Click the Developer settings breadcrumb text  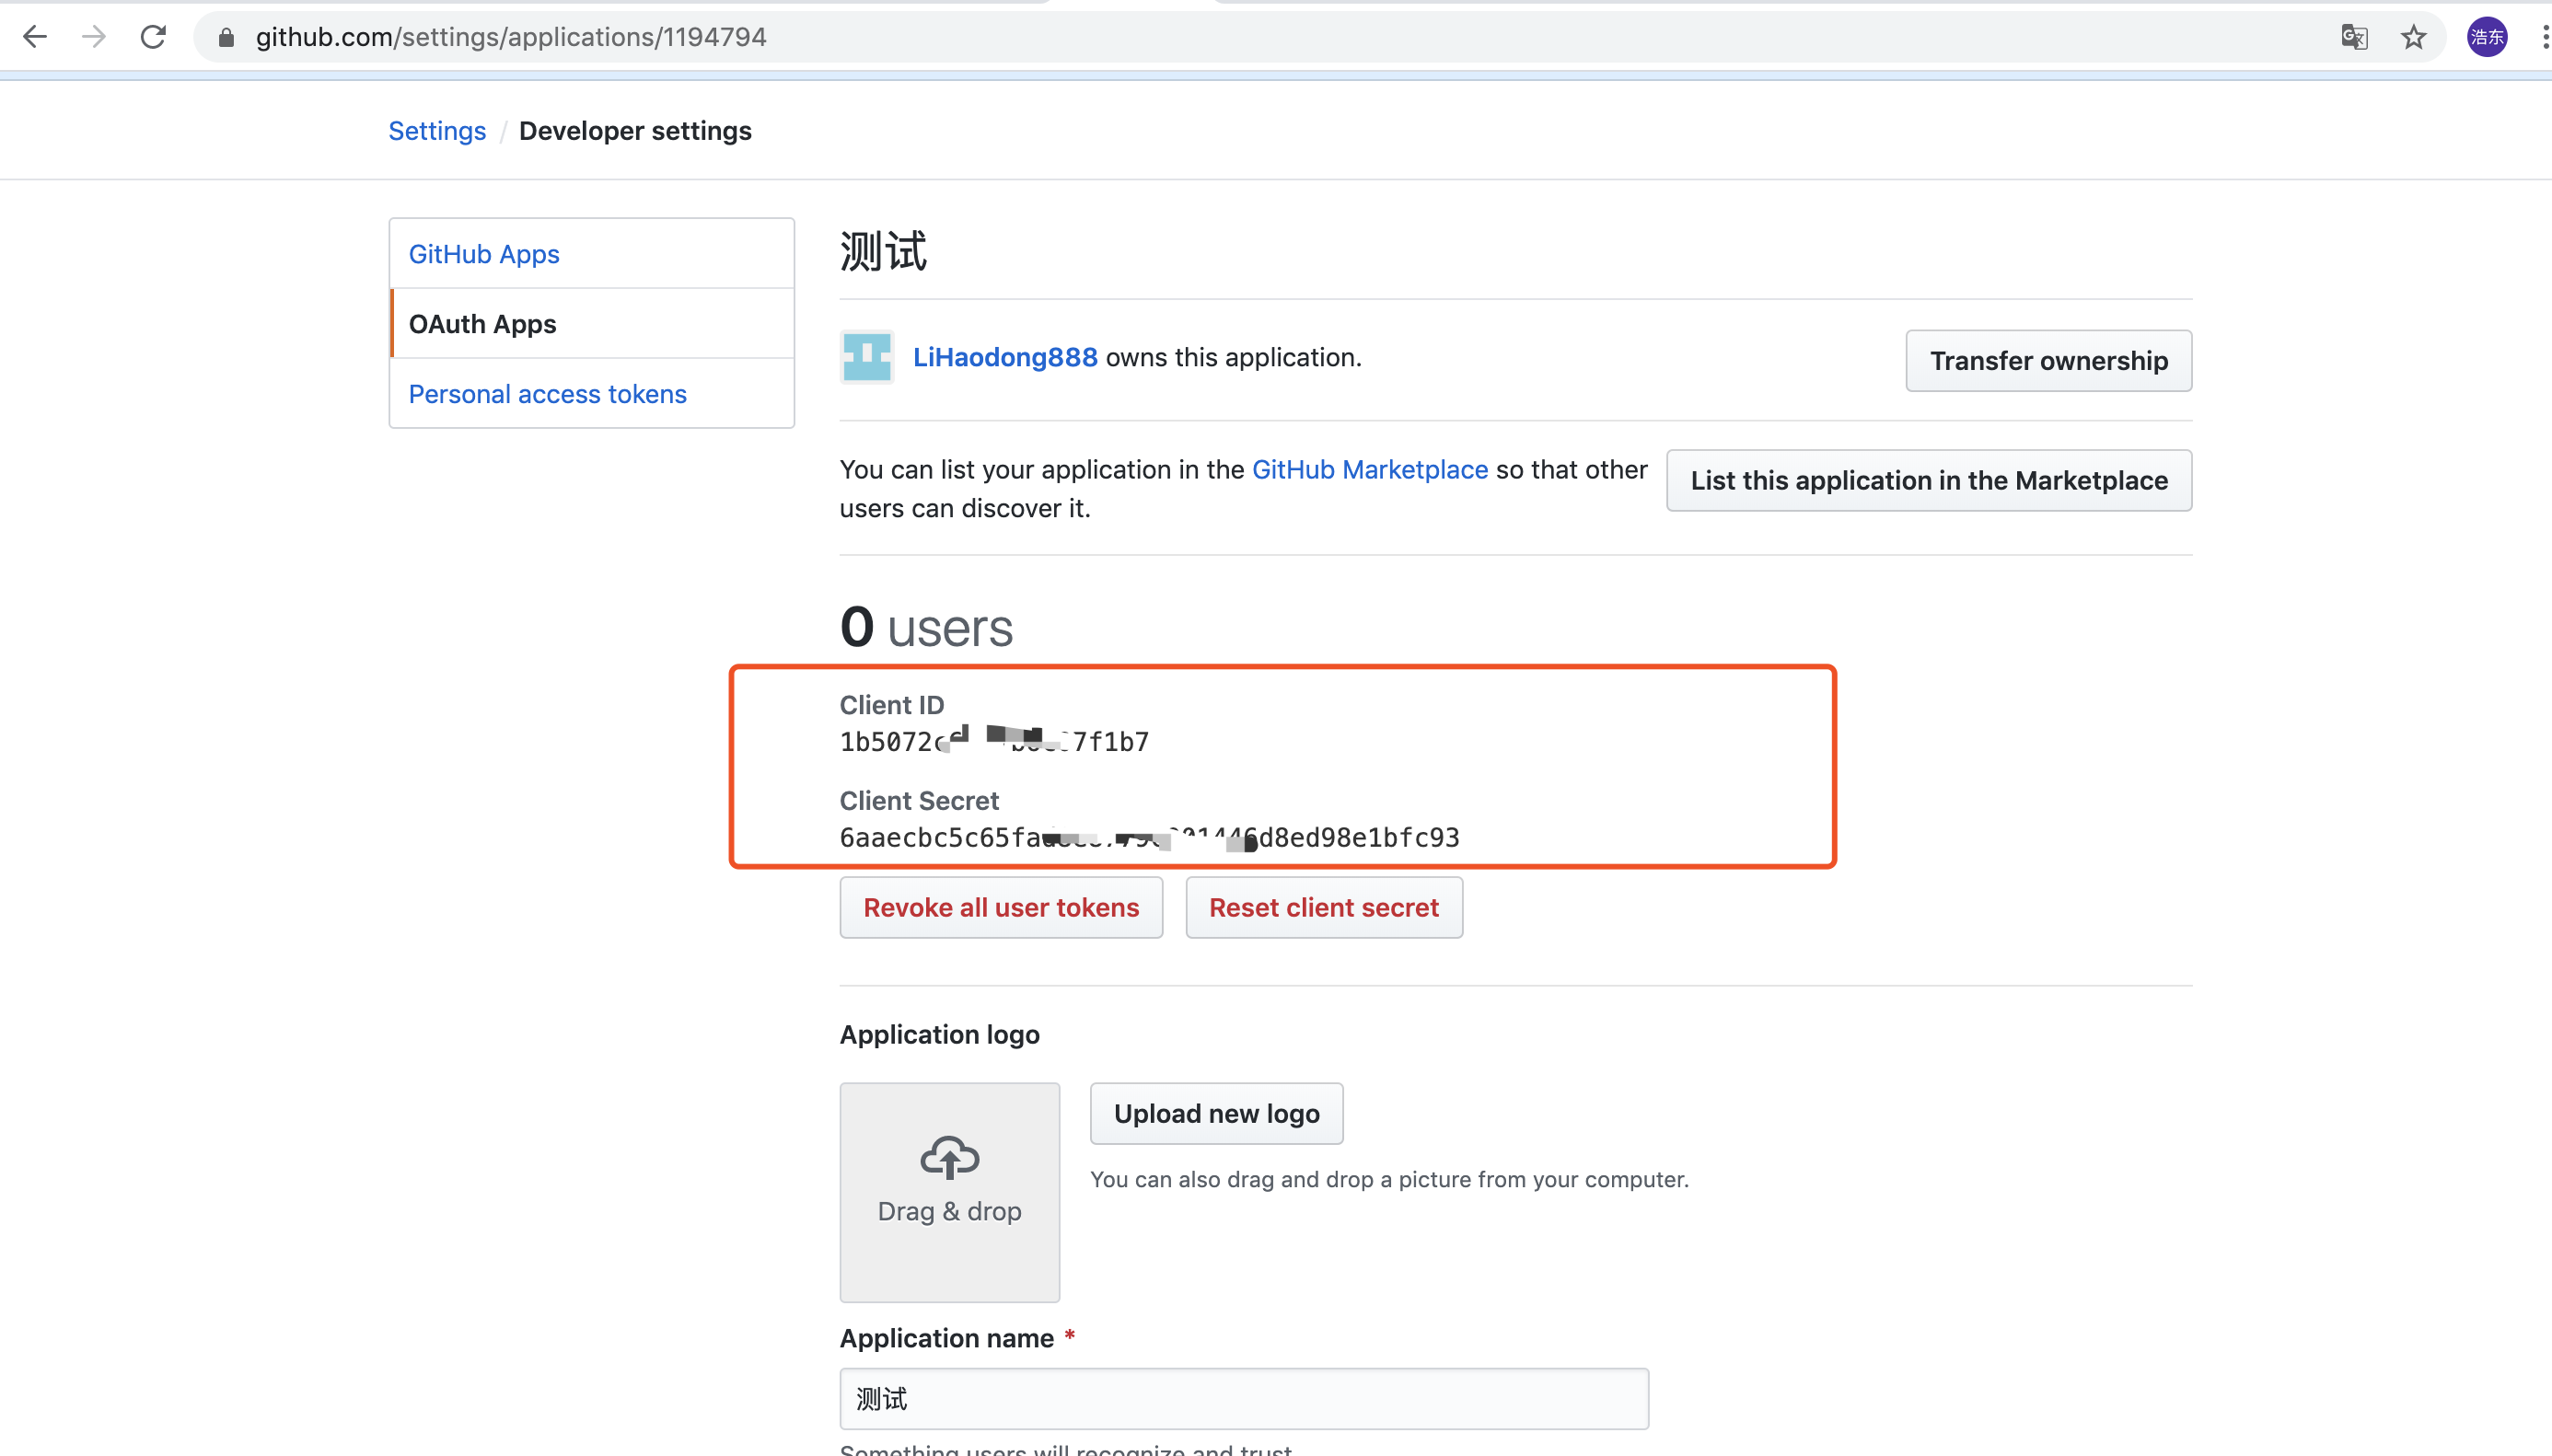pyautogui.click(x=635, y=131)
